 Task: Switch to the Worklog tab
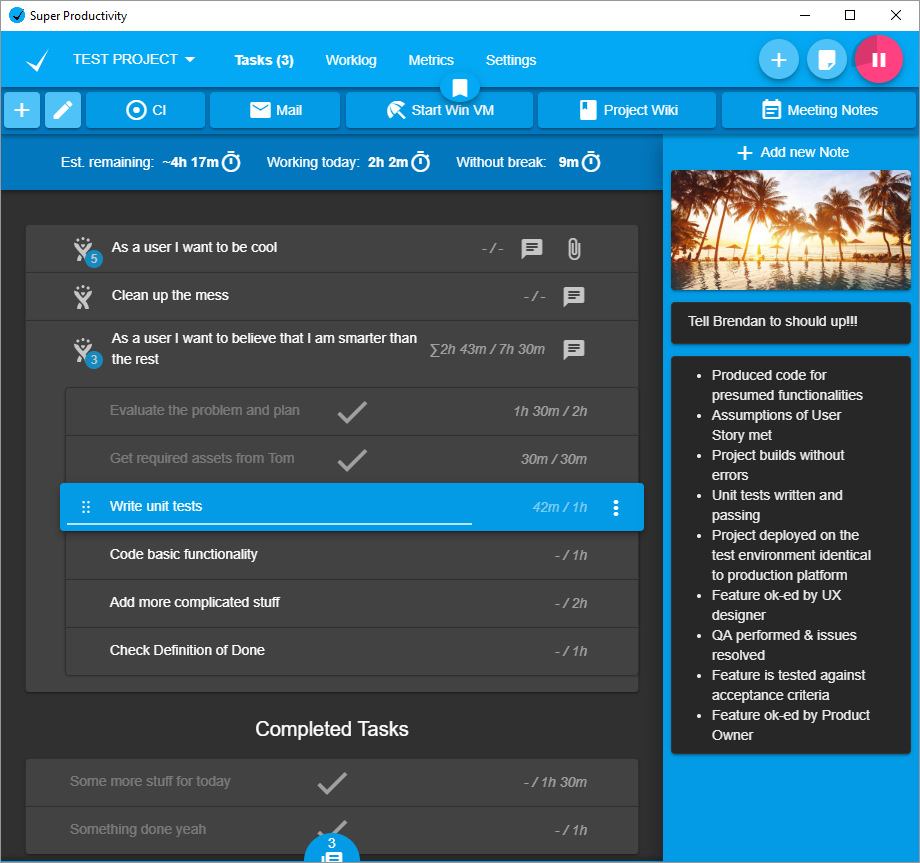351,60
